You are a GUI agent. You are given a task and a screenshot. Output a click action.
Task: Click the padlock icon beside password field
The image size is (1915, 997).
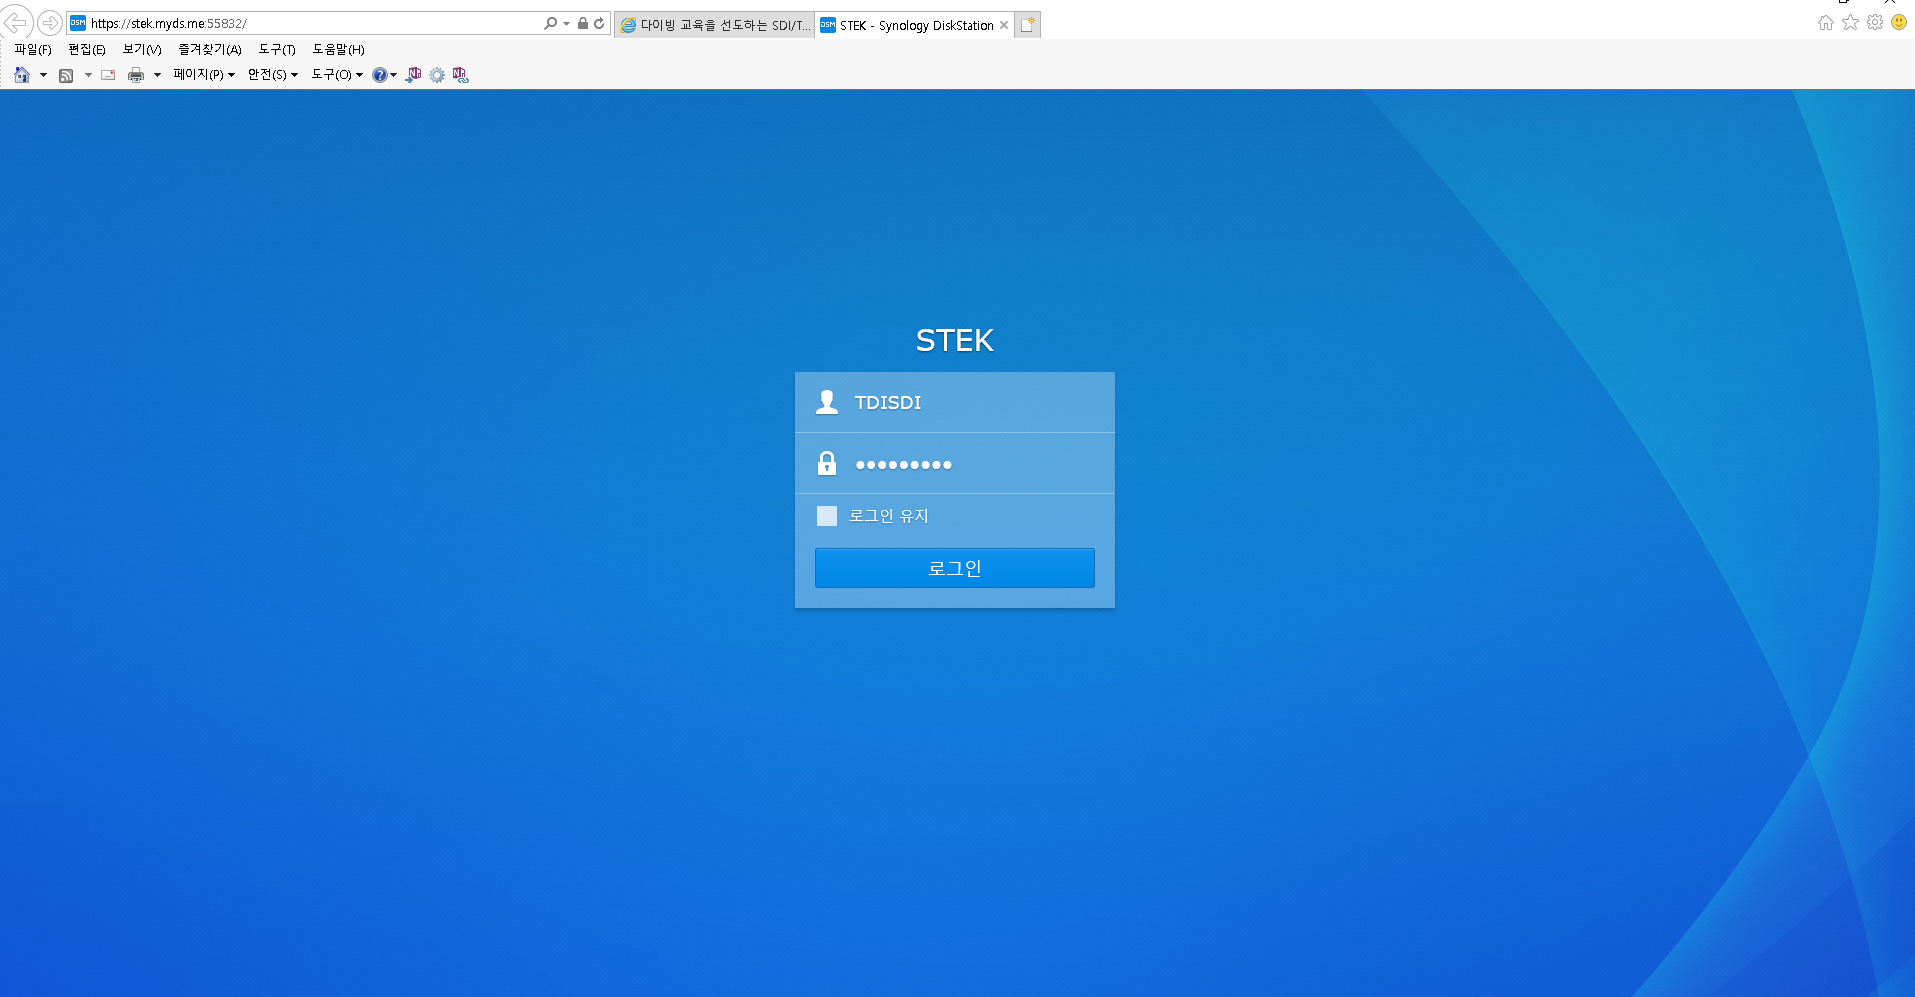827,463
